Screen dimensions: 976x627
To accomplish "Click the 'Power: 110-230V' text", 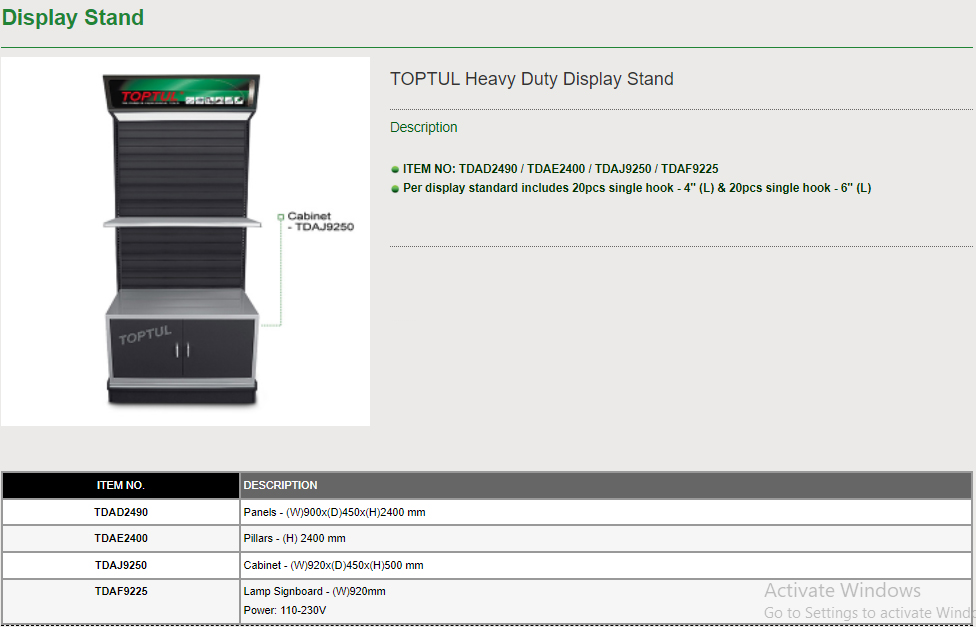I will coord(284,610).
